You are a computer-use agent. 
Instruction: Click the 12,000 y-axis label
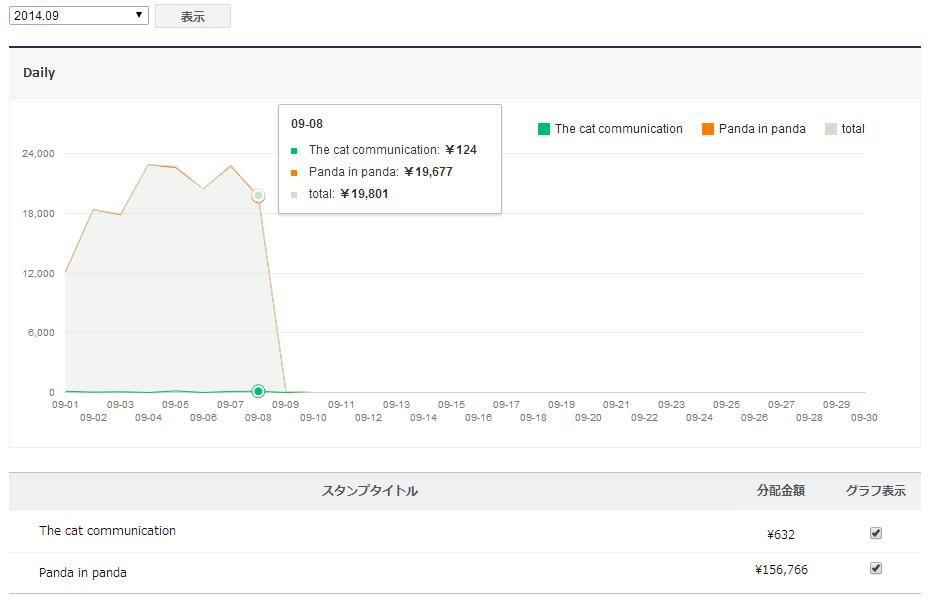(x=38, y=274)
